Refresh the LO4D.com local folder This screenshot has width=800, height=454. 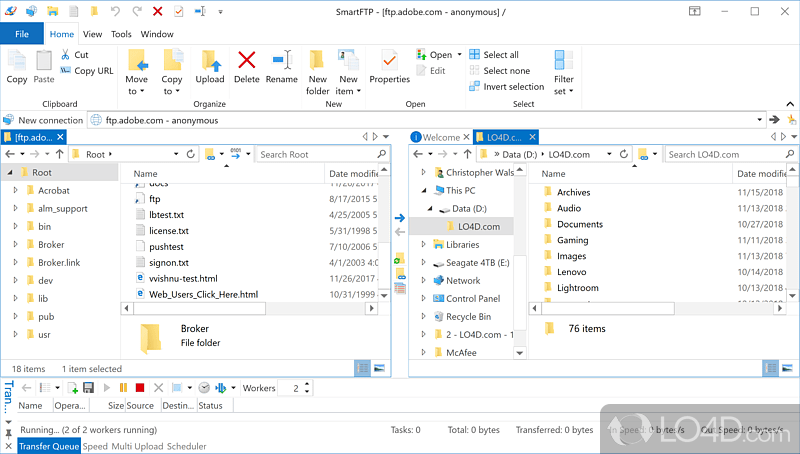coord(623,154)
